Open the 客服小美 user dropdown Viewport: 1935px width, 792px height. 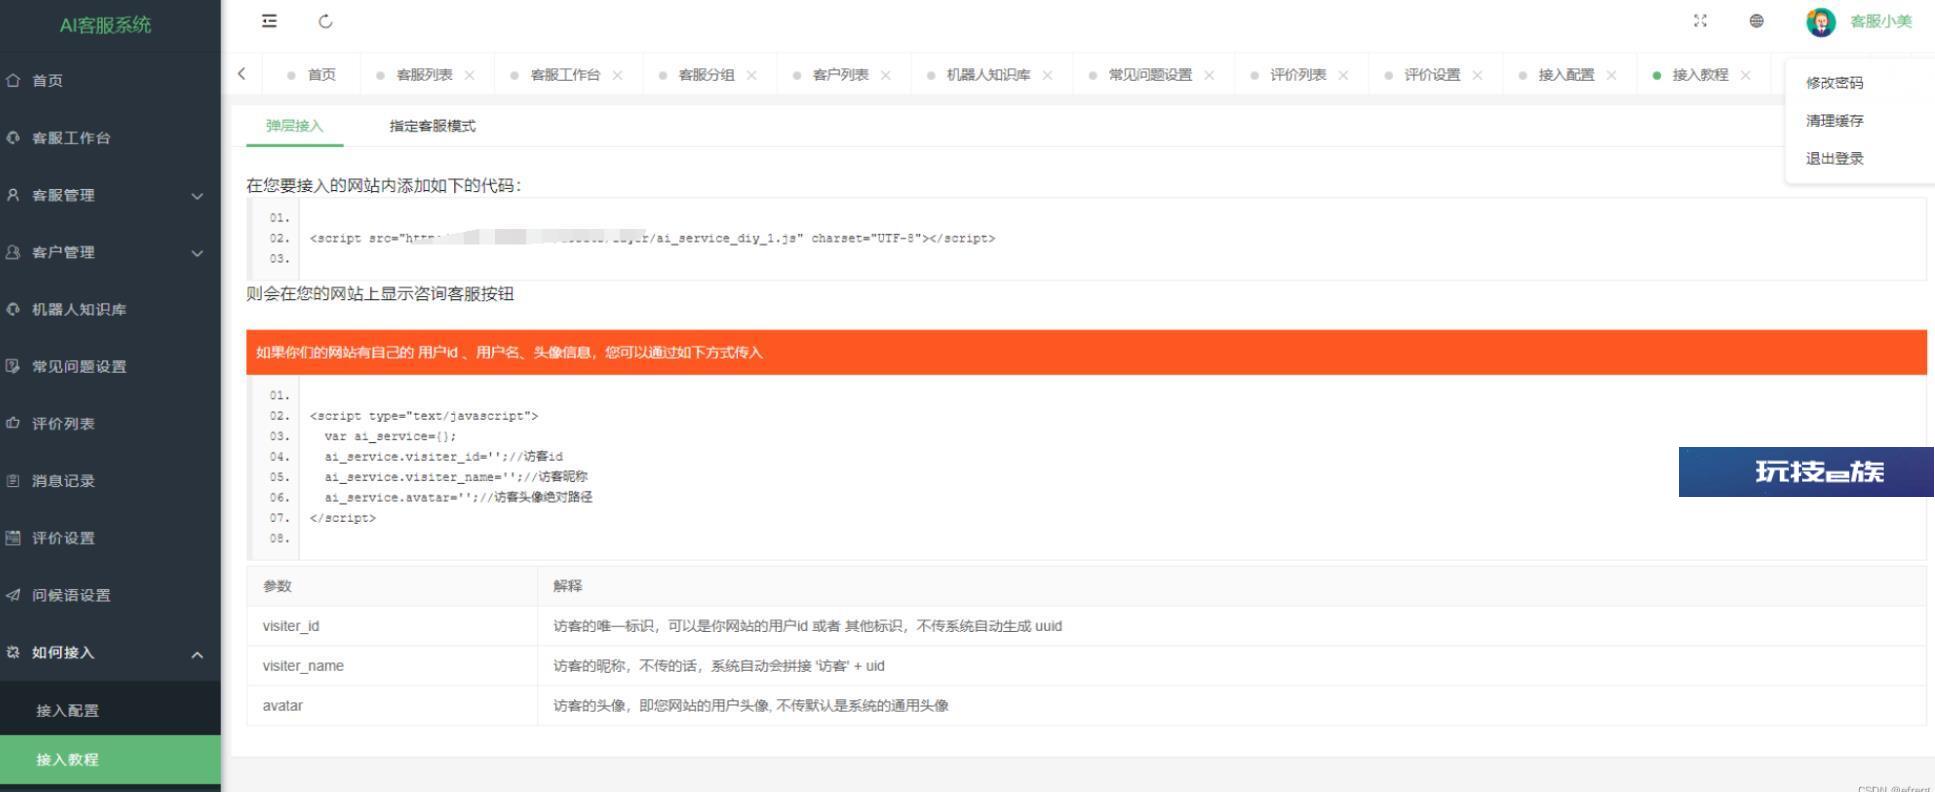[1881, 22]
